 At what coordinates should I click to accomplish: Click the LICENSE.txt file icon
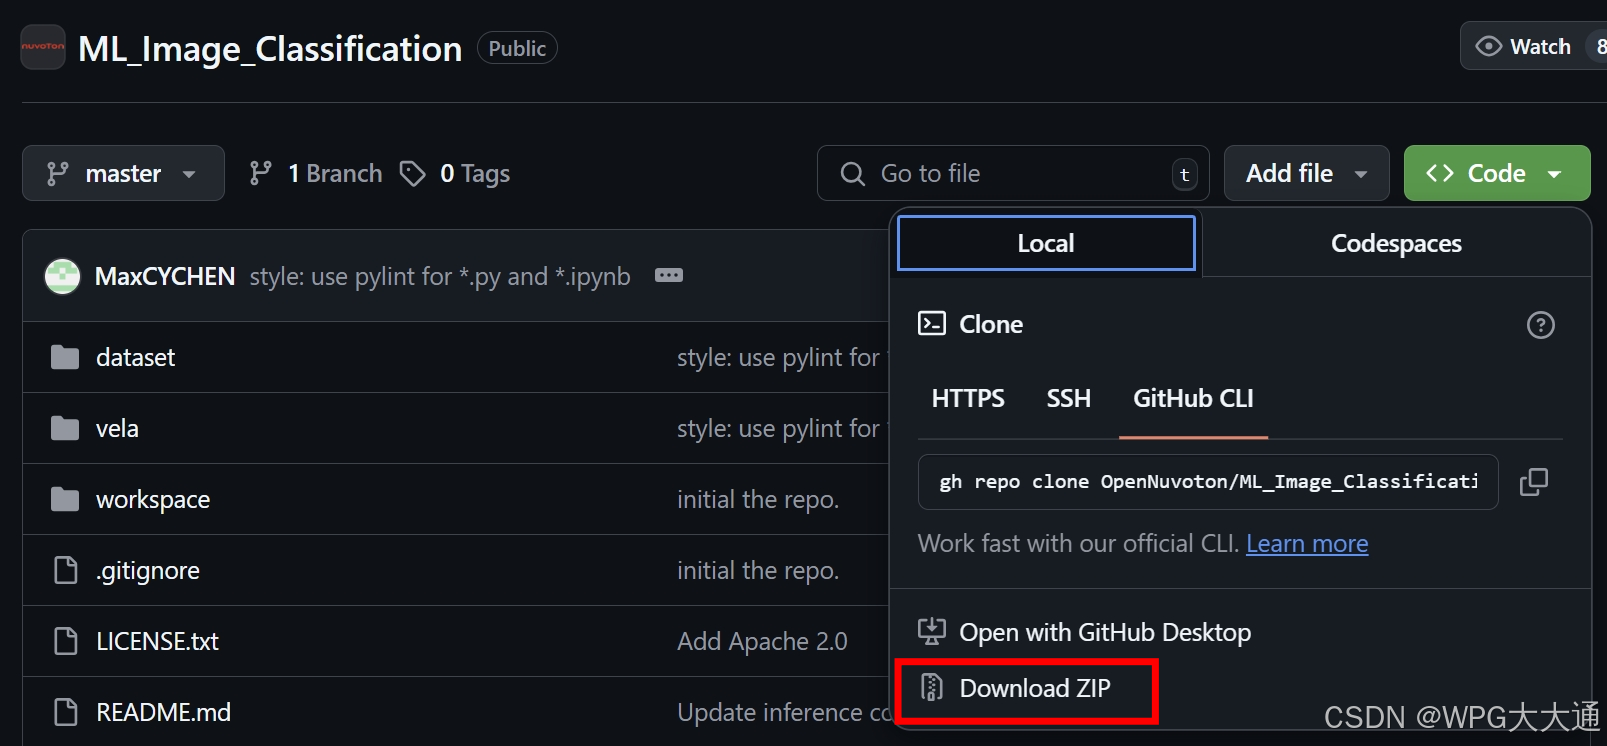click(x=66, y=641)
